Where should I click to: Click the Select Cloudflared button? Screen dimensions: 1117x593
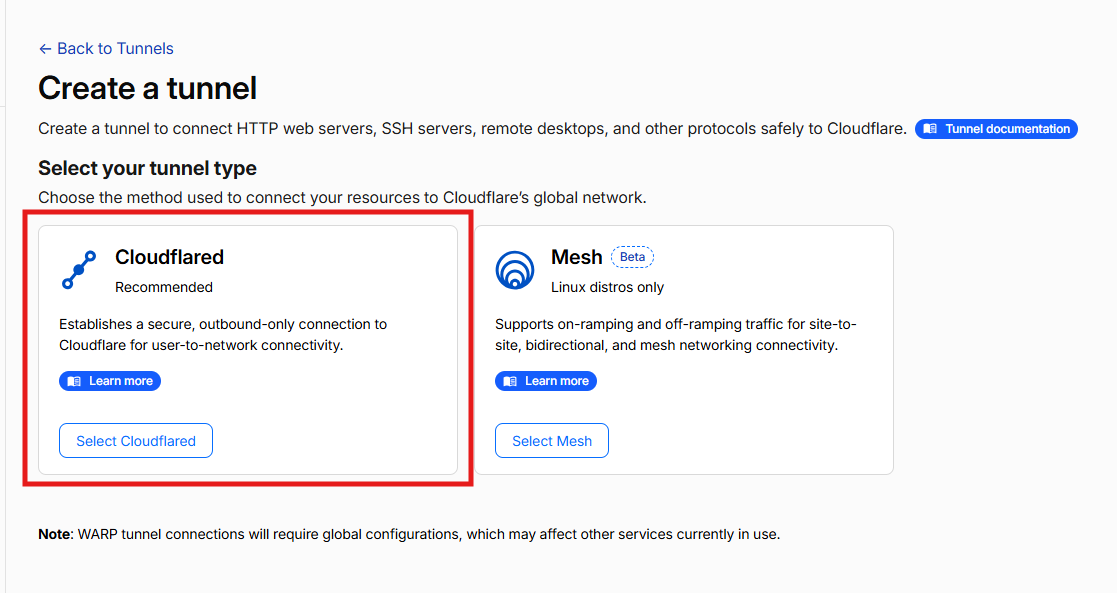click(x=136, y=440)
